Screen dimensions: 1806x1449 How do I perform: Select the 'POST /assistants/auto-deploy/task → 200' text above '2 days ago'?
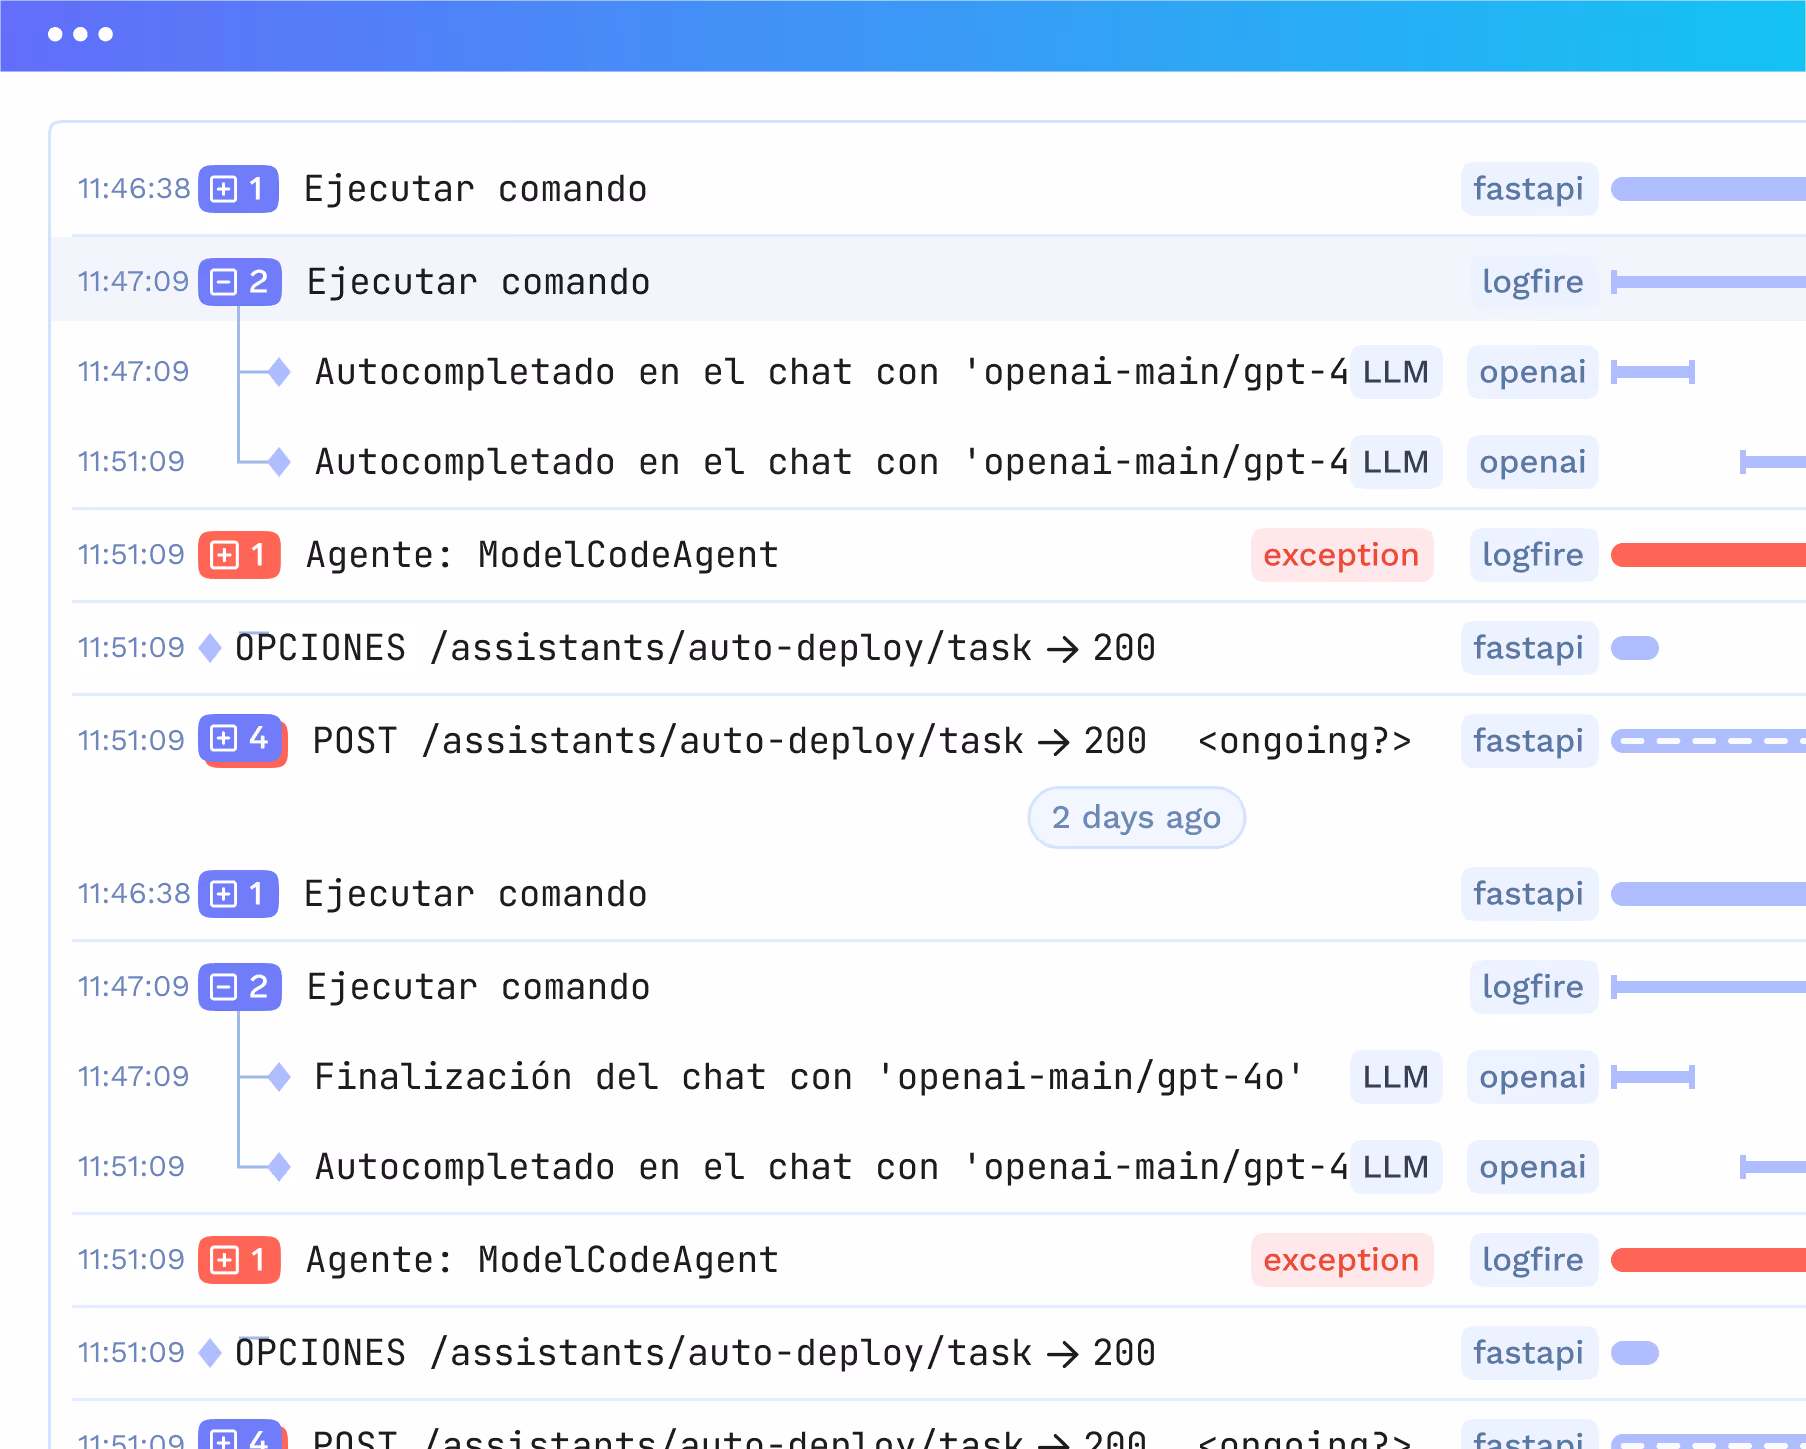tap(730, 741)
